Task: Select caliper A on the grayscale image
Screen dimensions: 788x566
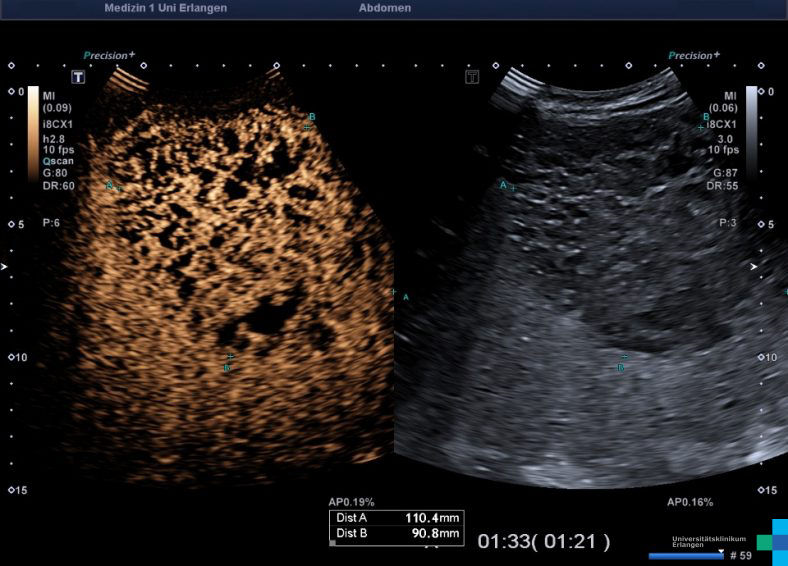Action: pyautogui.click(x=512, y=187)
